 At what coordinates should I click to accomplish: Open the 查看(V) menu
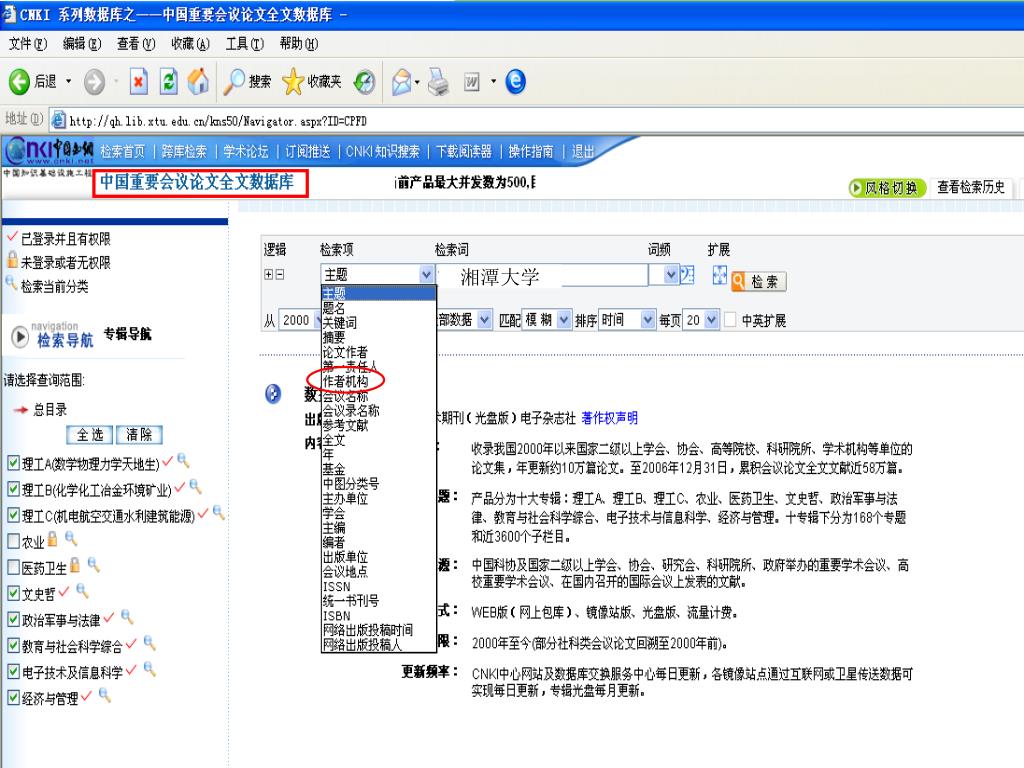tap(136, 44)
